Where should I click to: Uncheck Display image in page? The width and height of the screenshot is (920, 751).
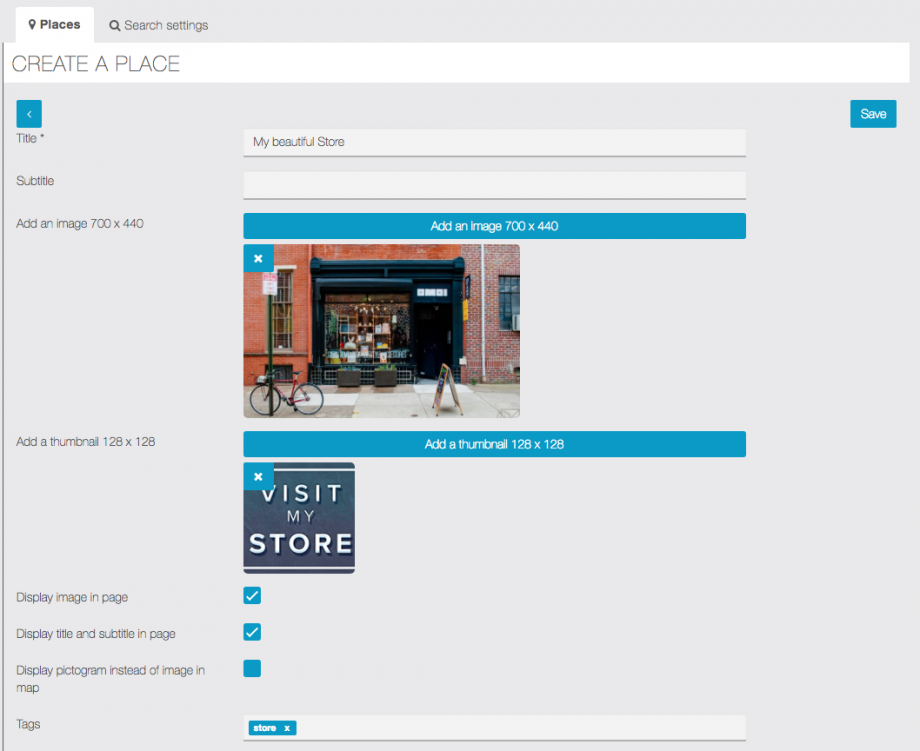click(x=252, y=596)
